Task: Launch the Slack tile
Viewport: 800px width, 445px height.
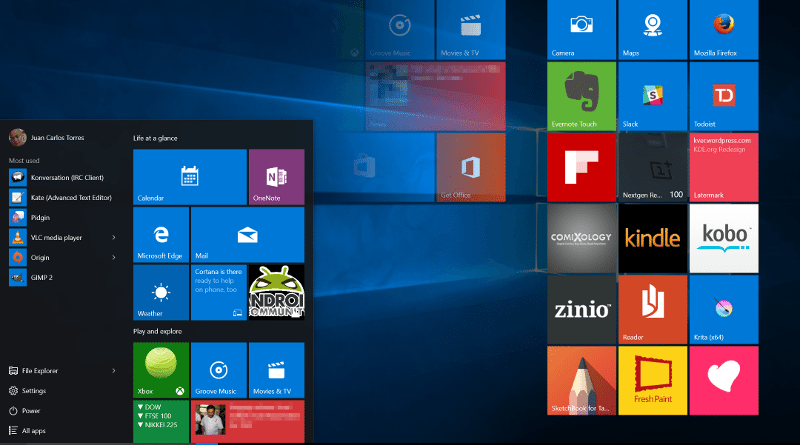Action: (653, 96)
